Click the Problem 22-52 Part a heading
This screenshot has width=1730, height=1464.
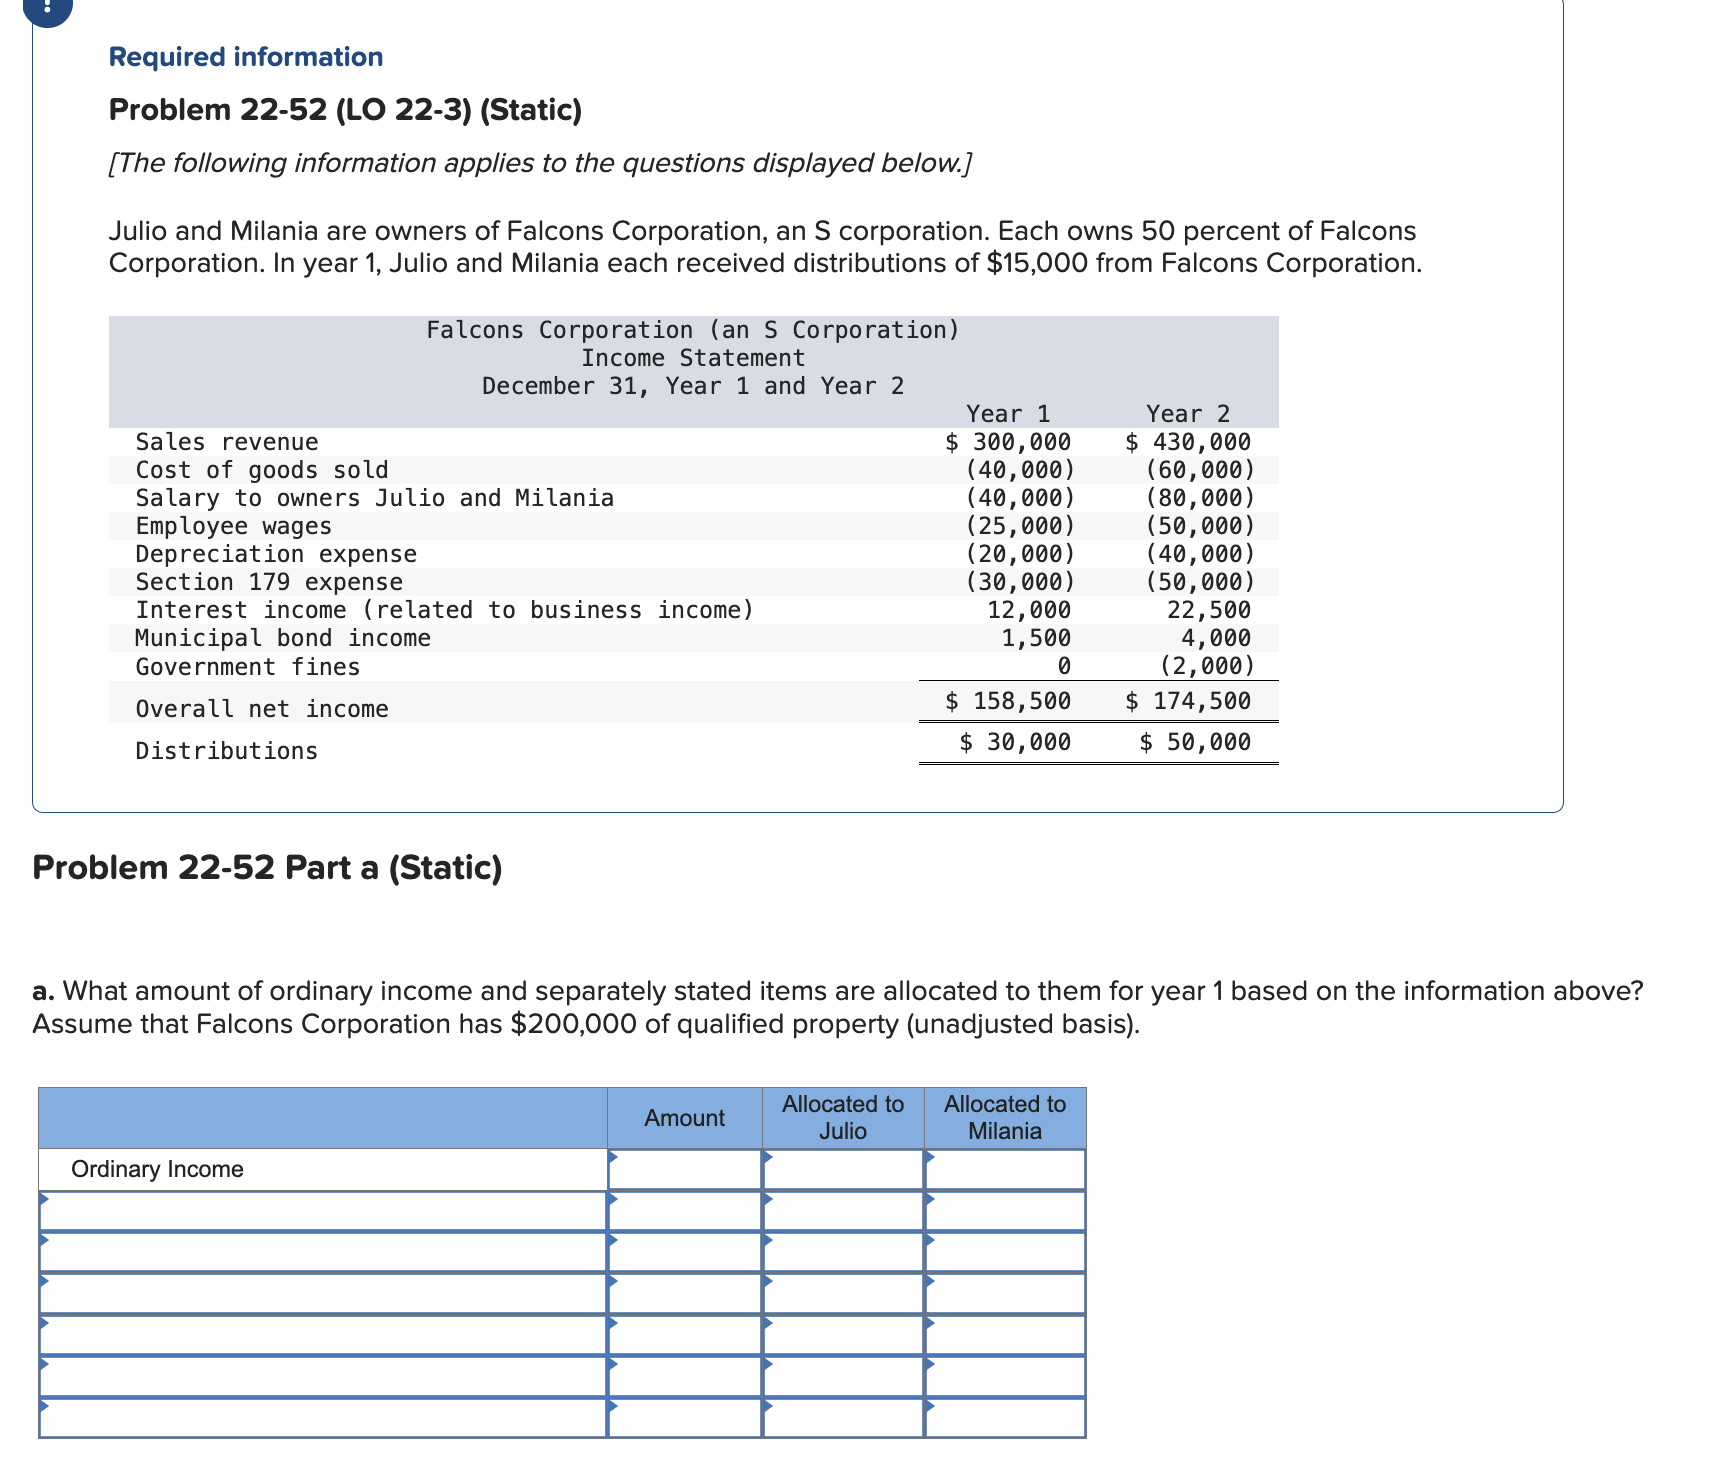tap(267, 869)
